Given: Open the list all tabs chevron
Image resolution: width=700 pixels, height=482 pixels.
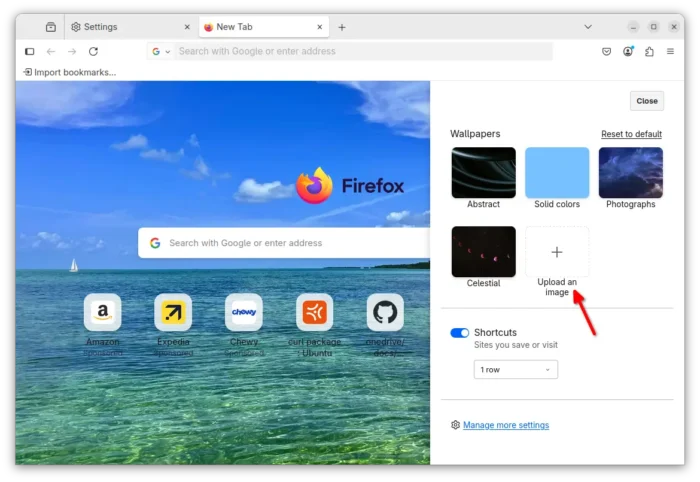Looking at the screenshot, I should 588,27.
